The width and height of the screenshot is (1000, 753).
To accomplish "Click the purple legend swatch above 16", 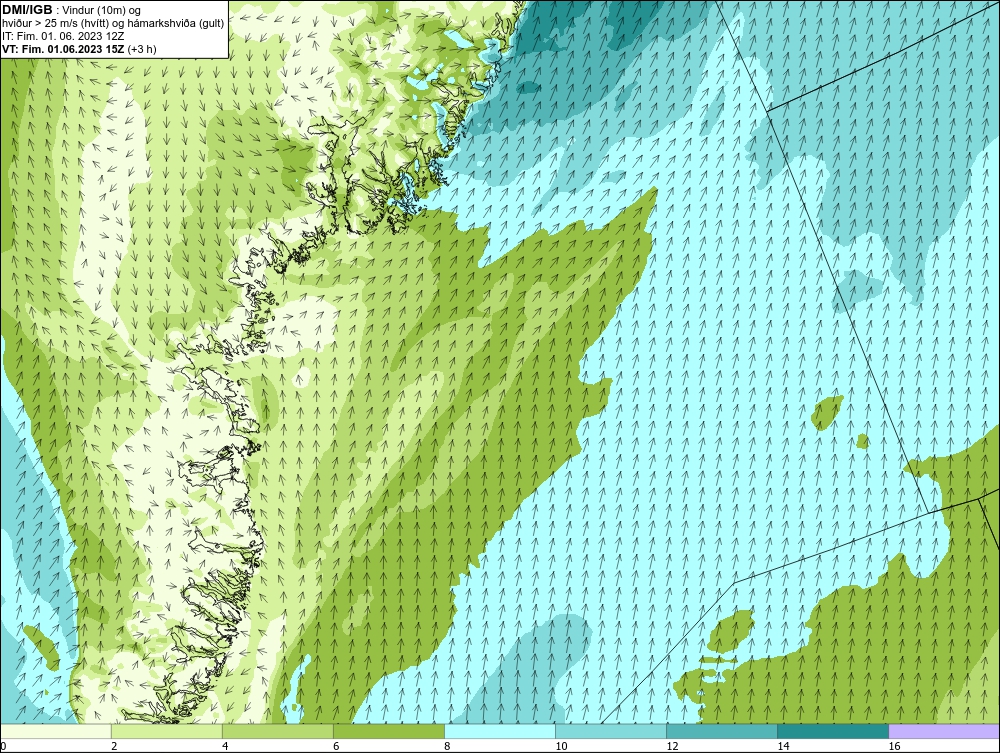I will pos(944,731).
